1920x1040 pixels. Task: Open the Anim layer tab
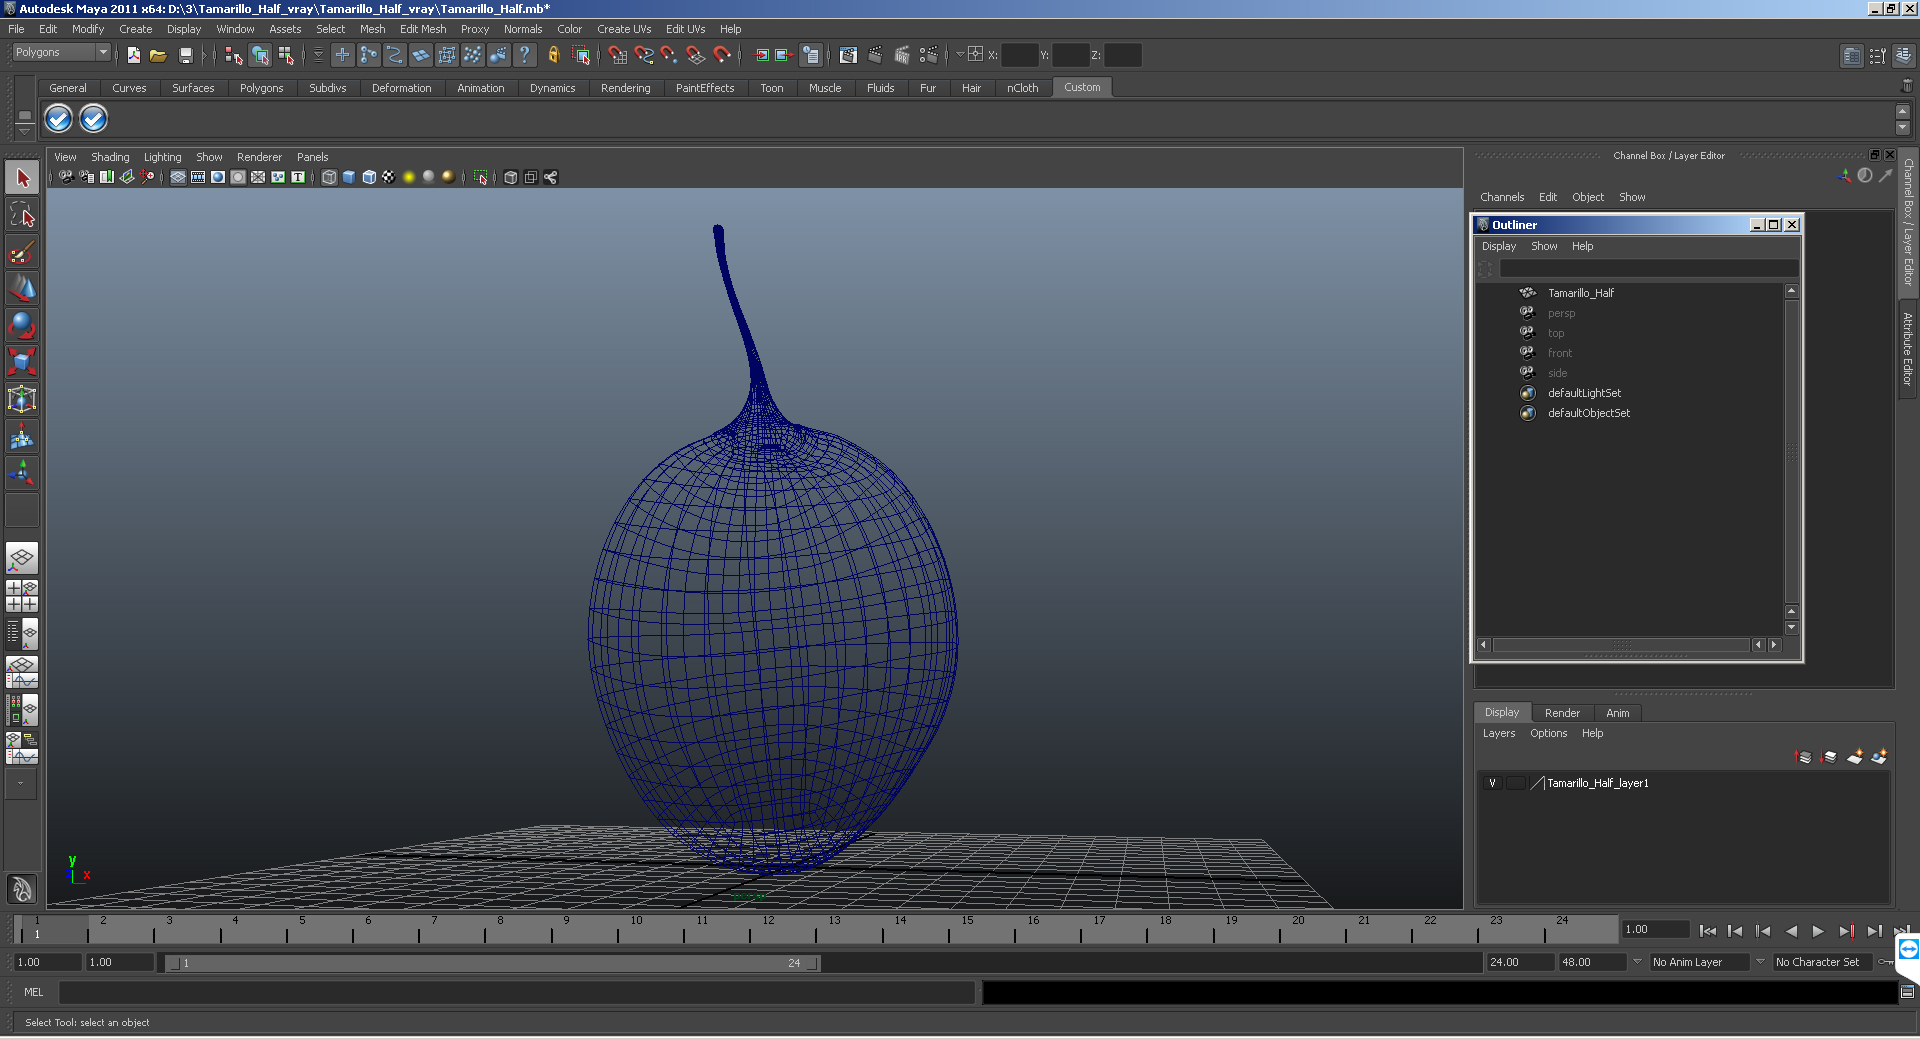tap(1617, 713)
